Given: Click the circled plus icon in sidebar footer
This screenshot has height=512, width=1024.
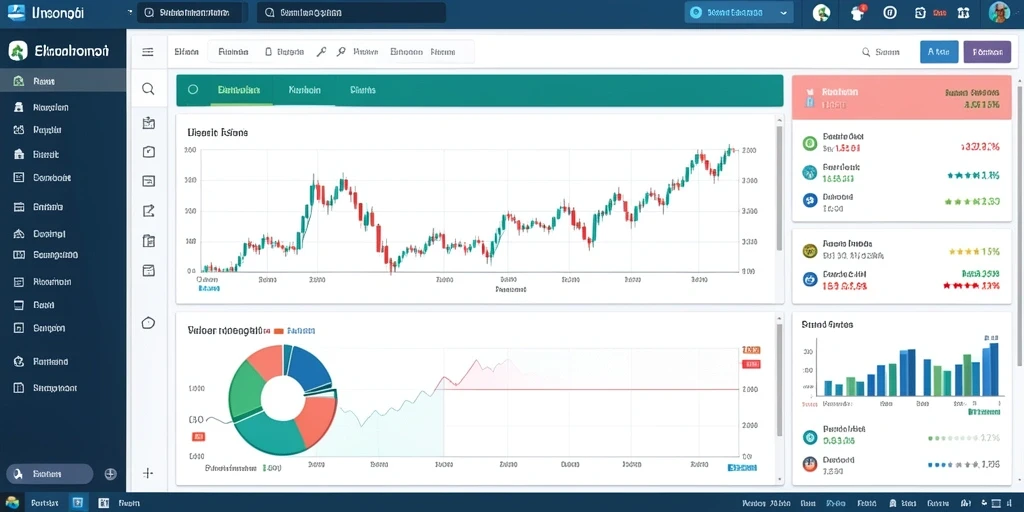Looking at the screenshot, I should click(110, 474).
